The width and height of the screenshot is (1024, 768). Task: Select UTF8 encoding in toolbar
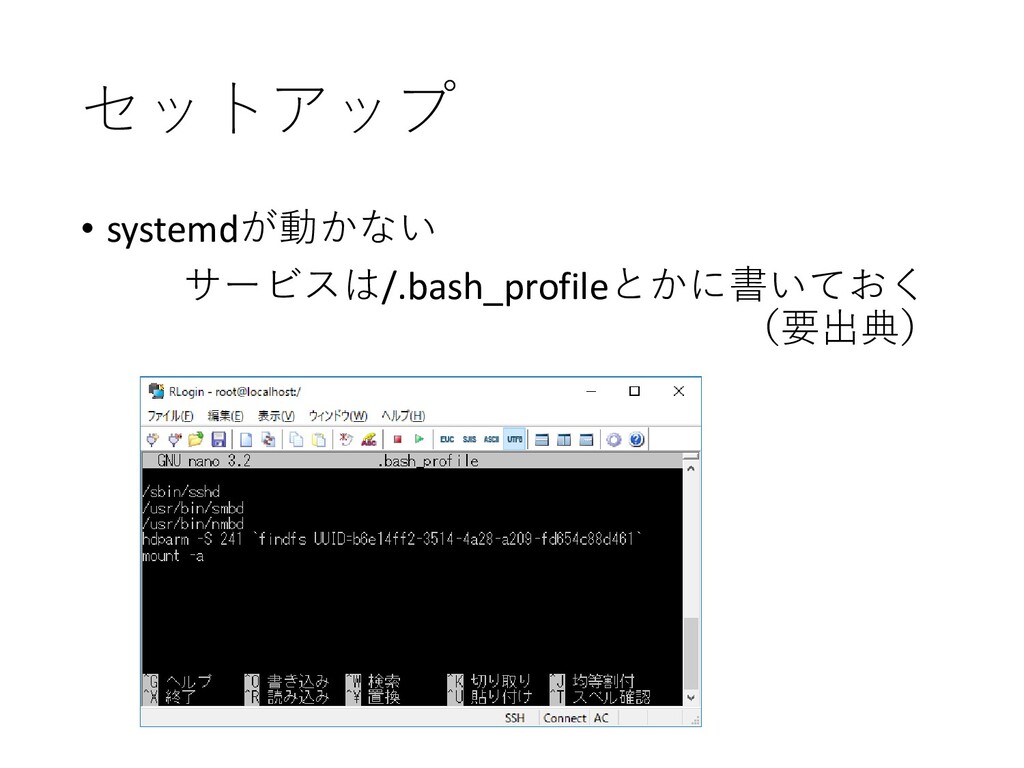[x=515, y=440]
